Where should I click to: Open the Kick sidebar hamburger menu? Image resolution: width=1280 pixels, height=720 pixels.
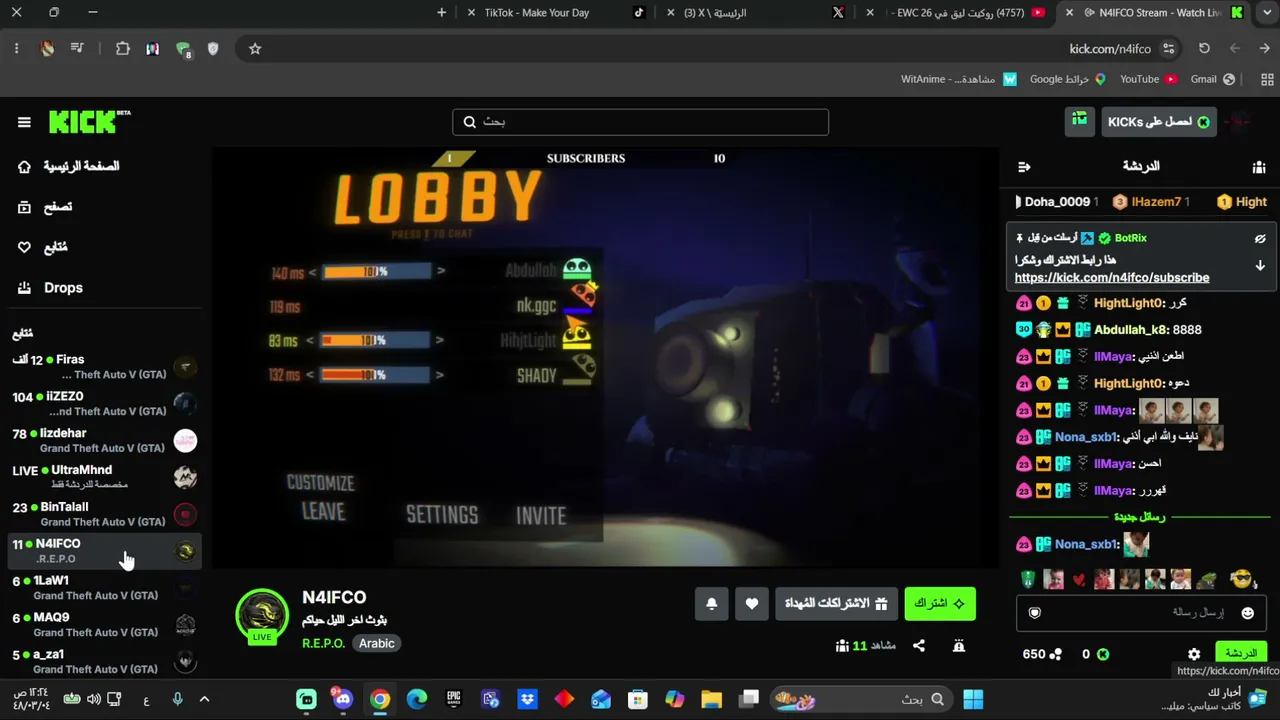pyautogui.click(x=24, y=122)
